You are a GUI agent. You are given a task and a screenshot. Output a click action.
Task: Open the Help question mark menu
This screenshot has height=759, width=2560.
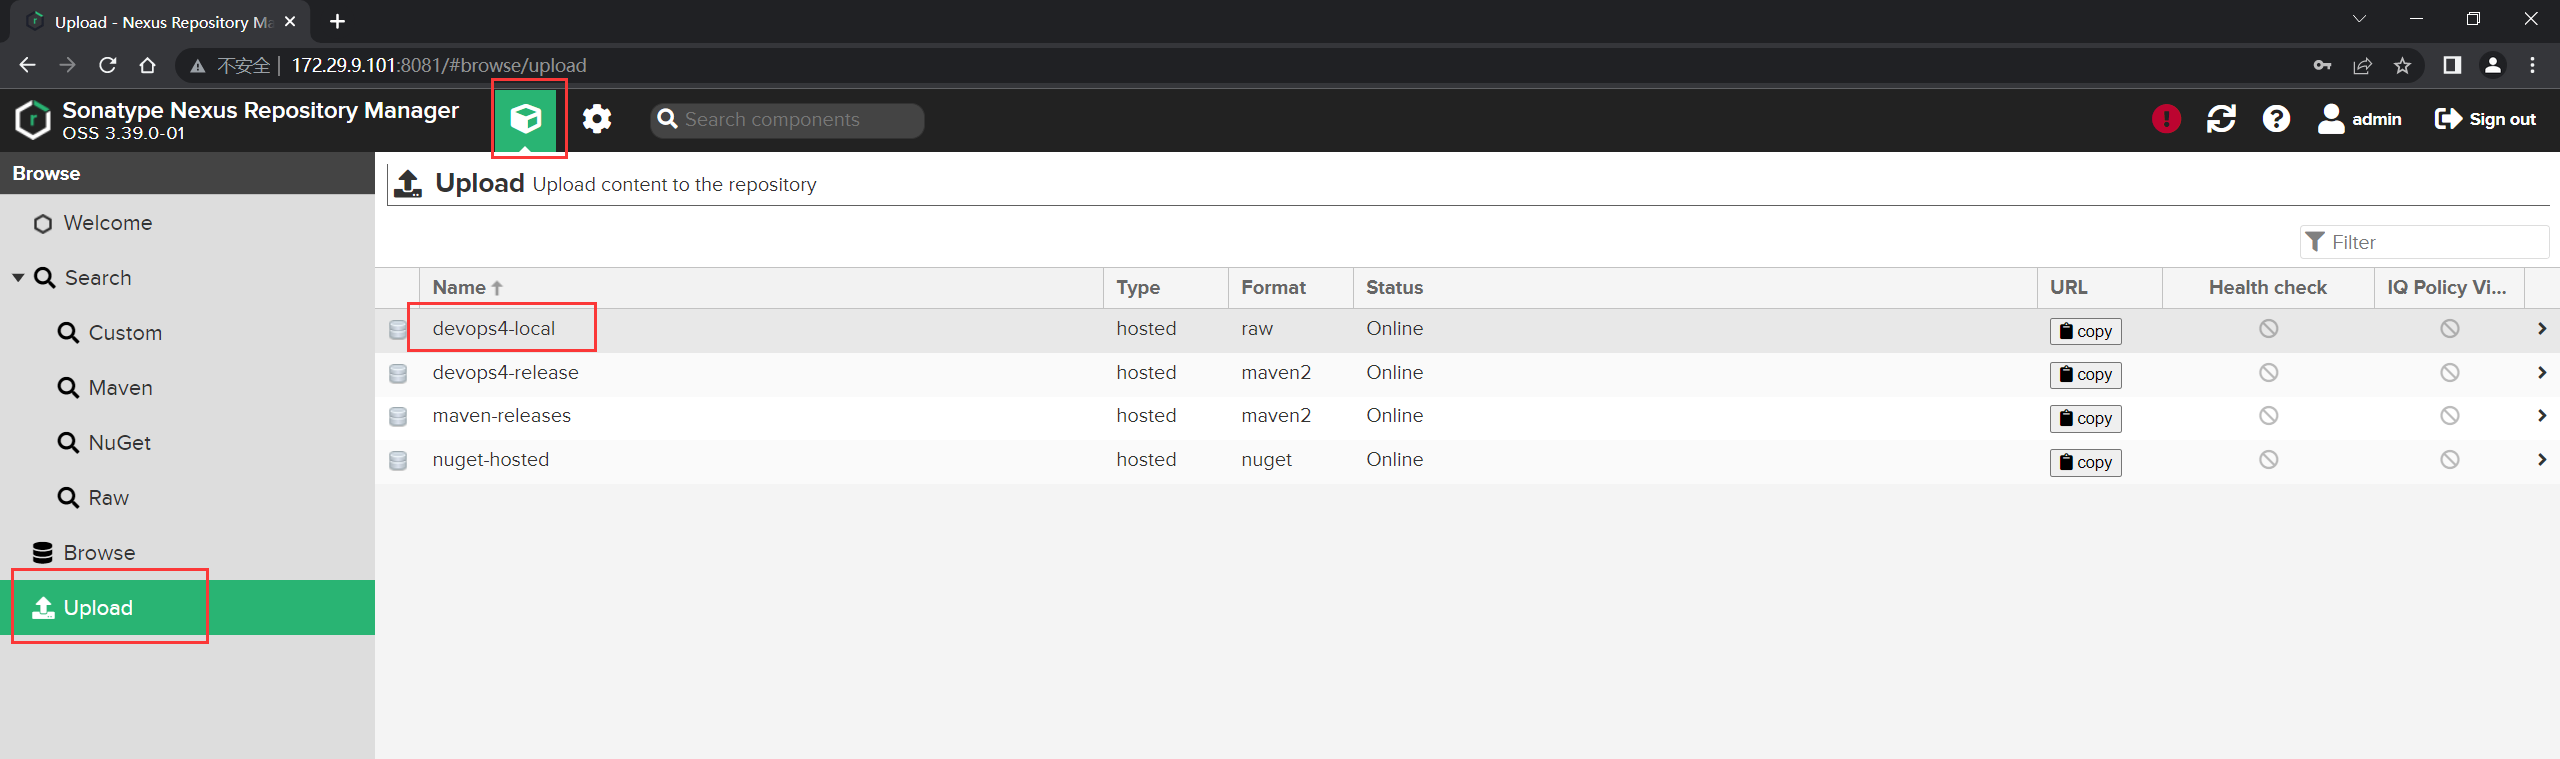click(x=2276, y=119)
